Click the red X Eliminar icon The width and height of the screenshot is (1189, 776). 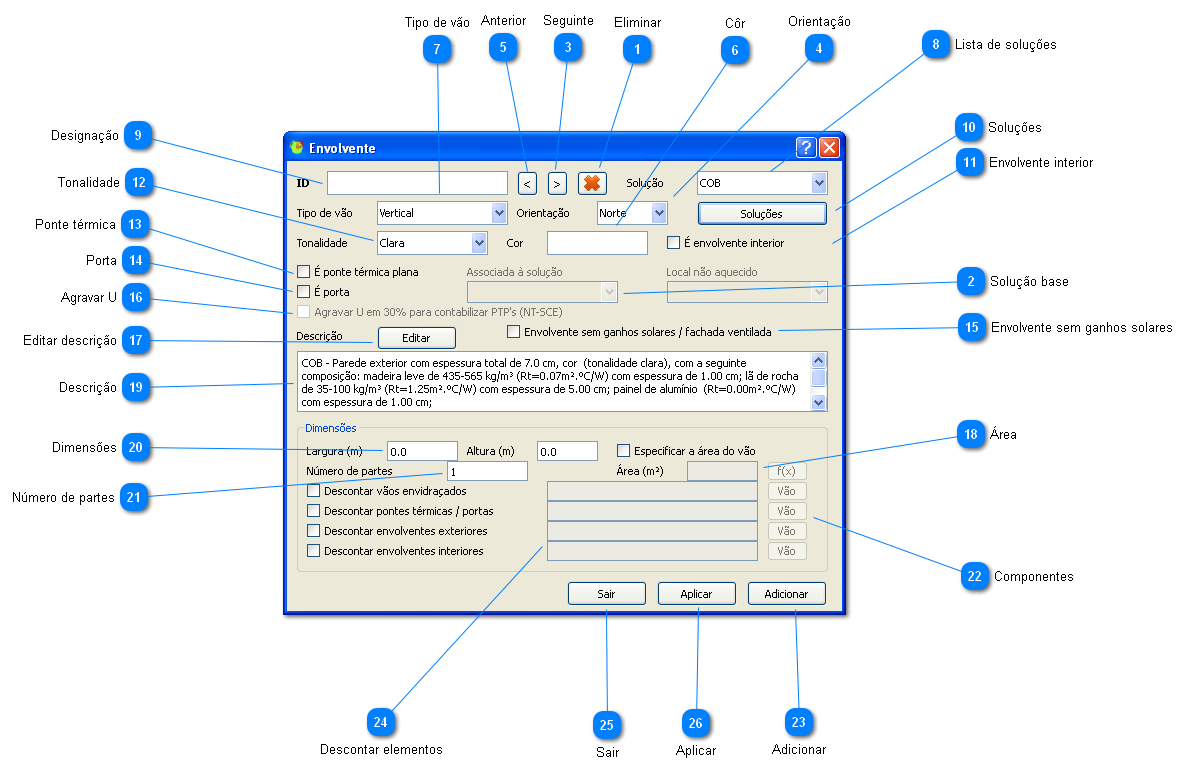[x=592, y=183]
